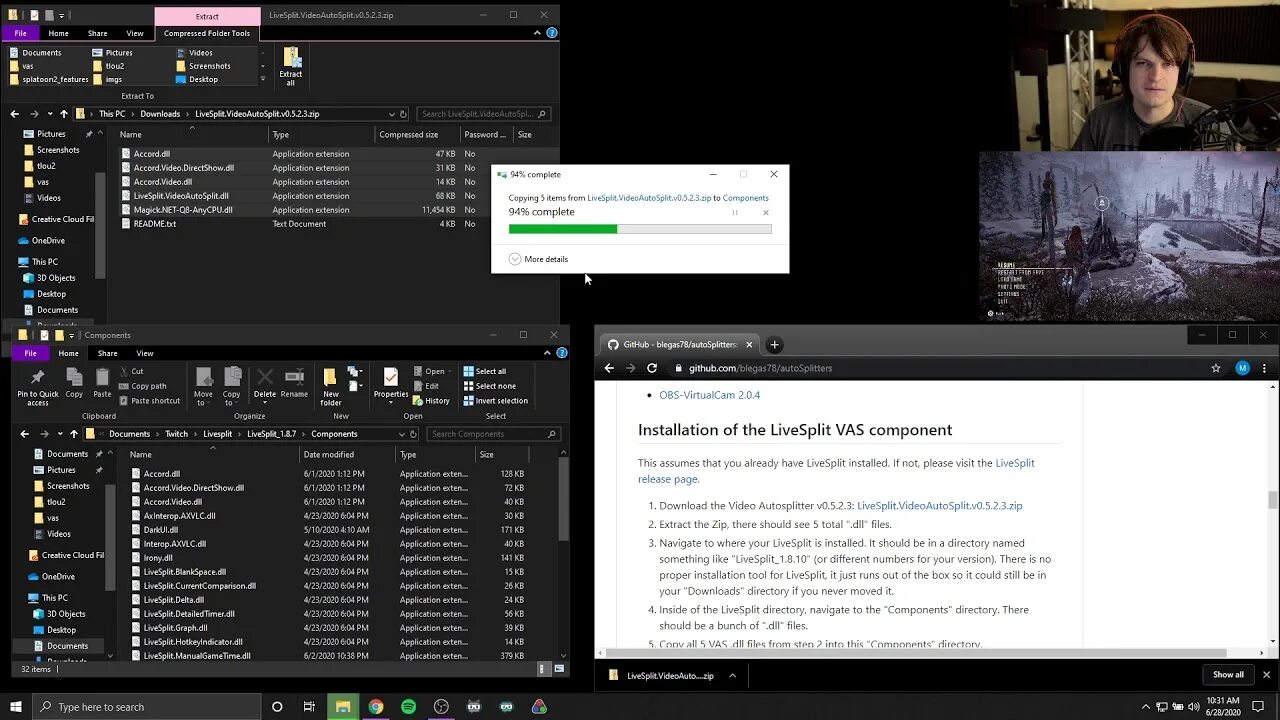Follow the LiveSplit release page link
This screenshot has width=1280, height=720.
tap(836, 470)
